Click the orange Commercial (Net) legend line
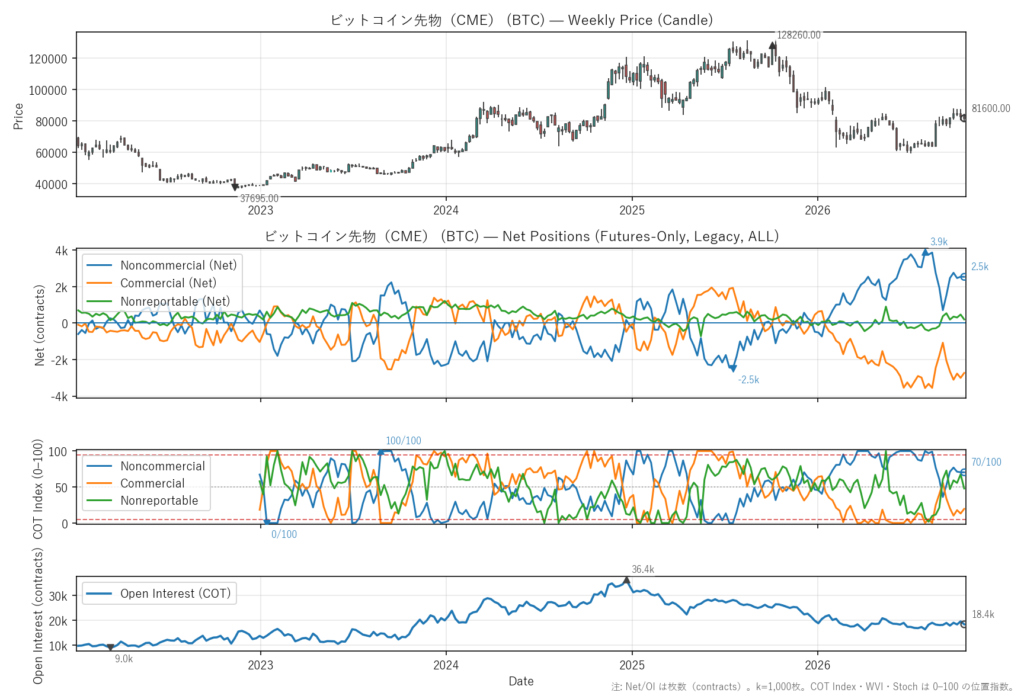 click(99, 283)
